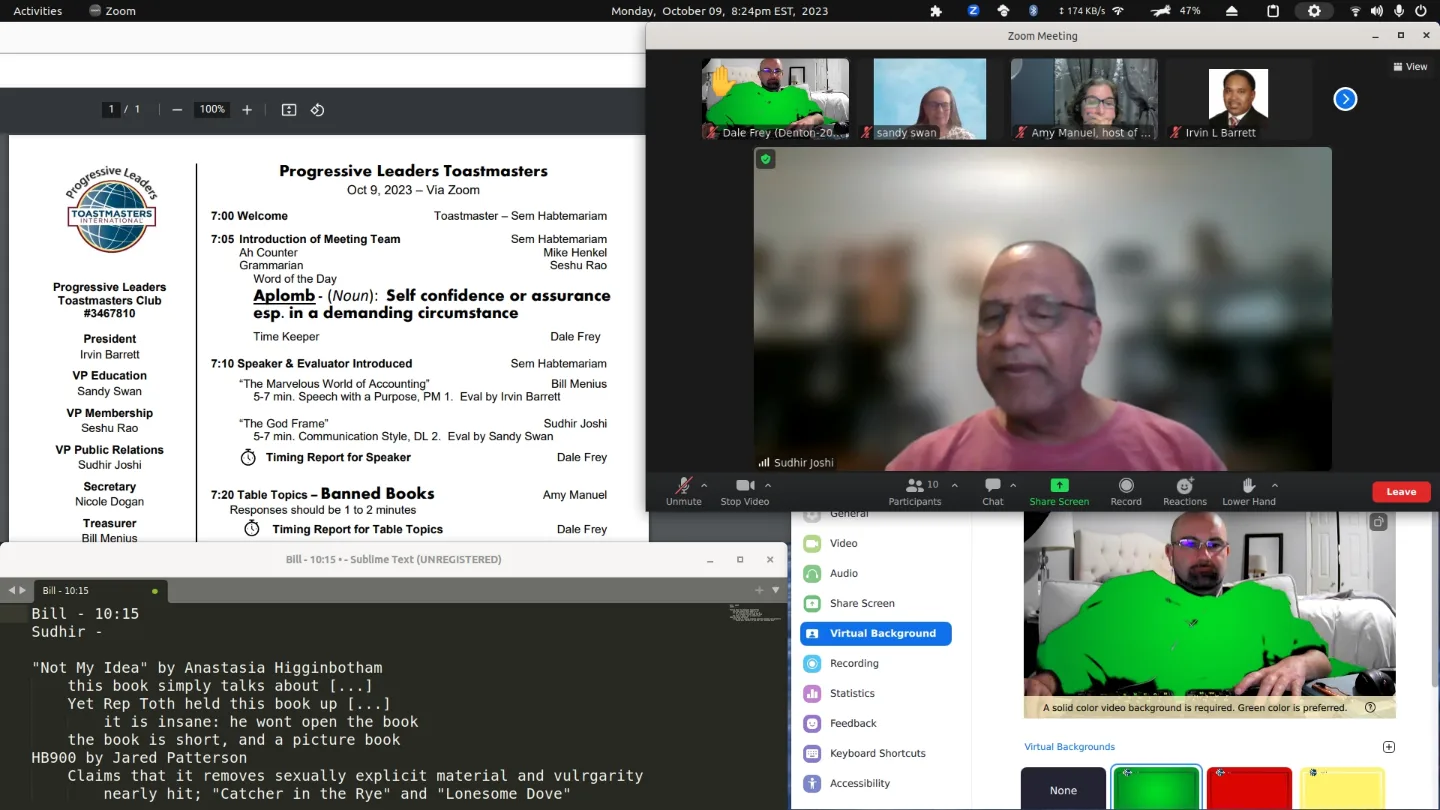
Task: Toggle fit-to-page icon in PDF toolbar
Action: 289,110
